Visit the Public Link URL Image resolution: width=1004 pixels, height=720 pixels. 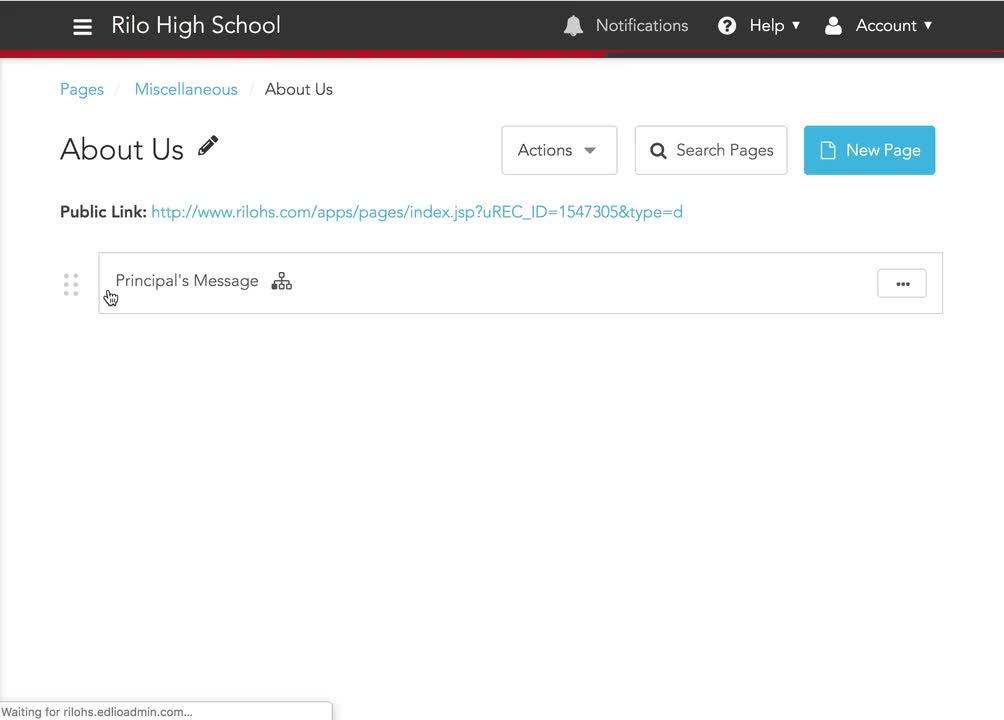pyautogui.click(x=417, y=212)
